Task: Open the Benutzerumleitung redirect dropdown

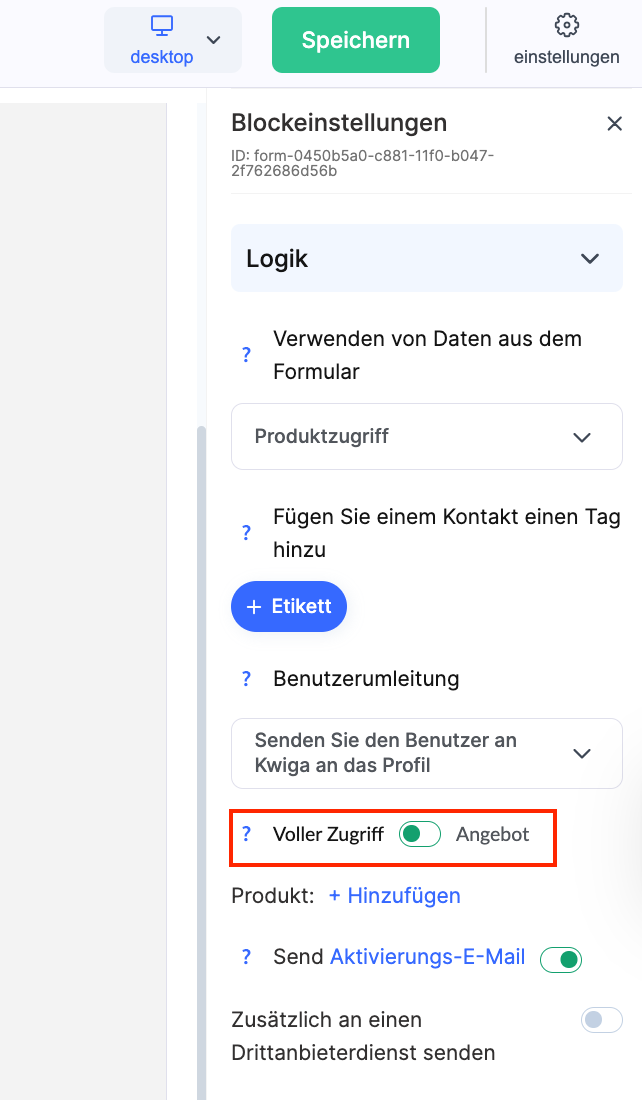Action: tap(427, 753)
